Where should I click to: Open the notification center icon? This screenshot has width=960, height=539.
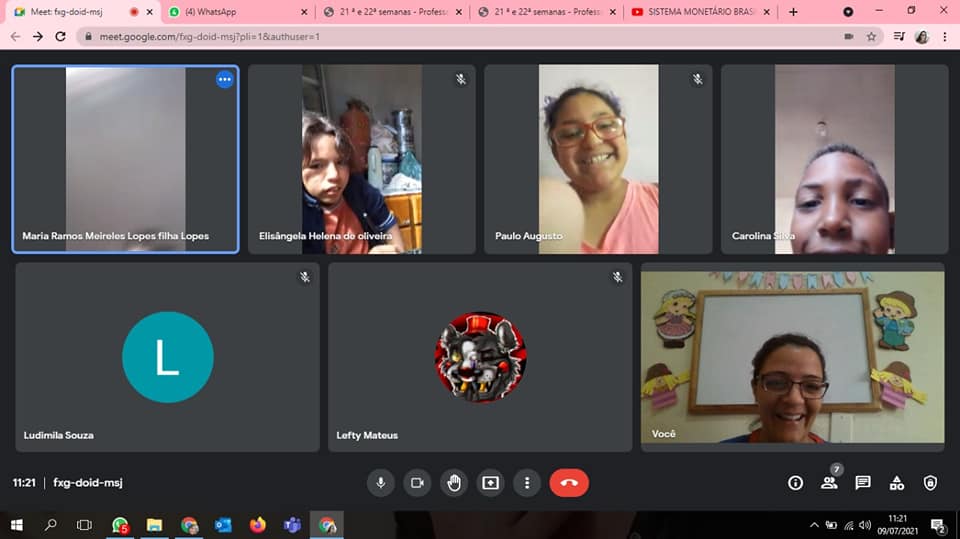(937, 525)
